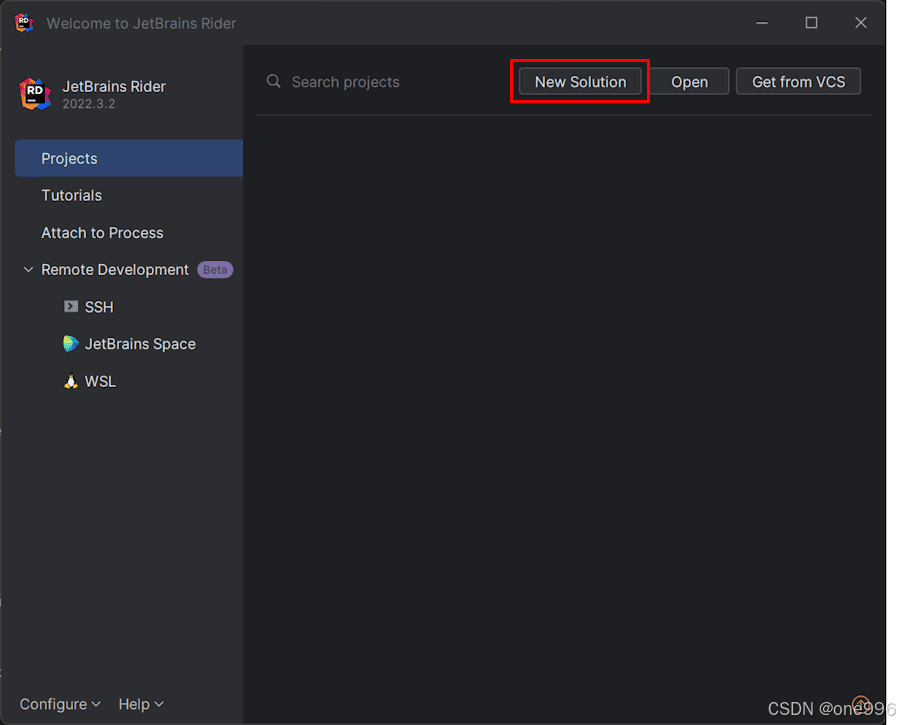Open the SSH remote option
Viewport: 900px width, 725px height.
[x=99, y=307]
